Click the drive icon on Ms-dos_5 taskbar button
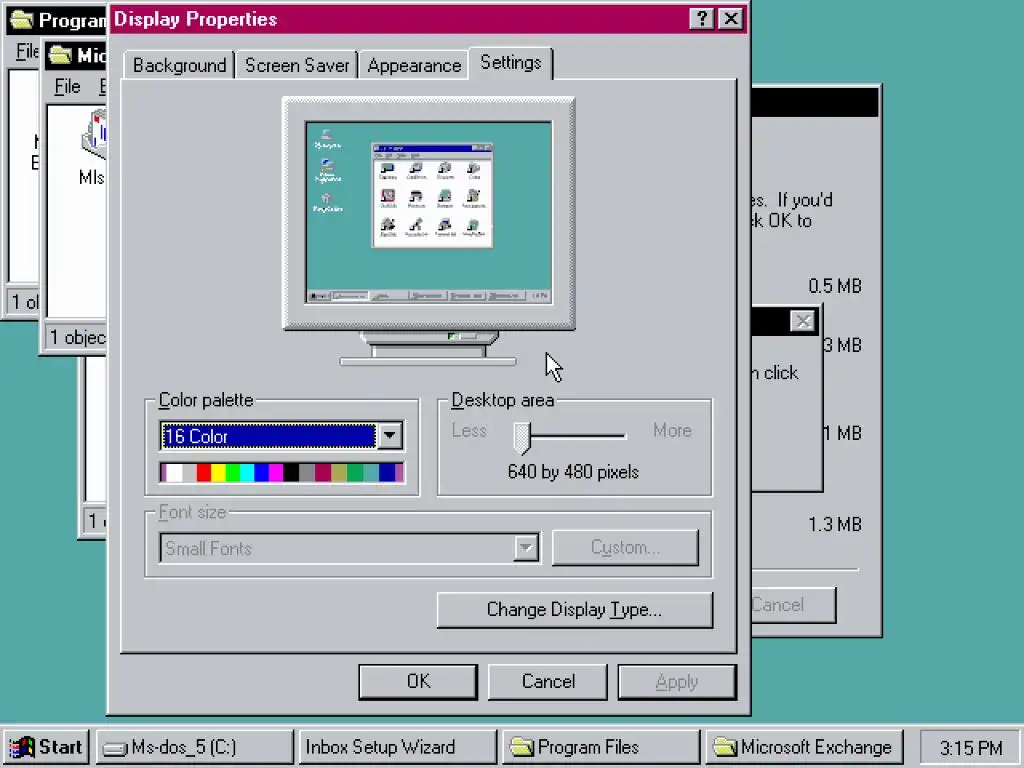1024x768 pixels. tap(115, 748)
